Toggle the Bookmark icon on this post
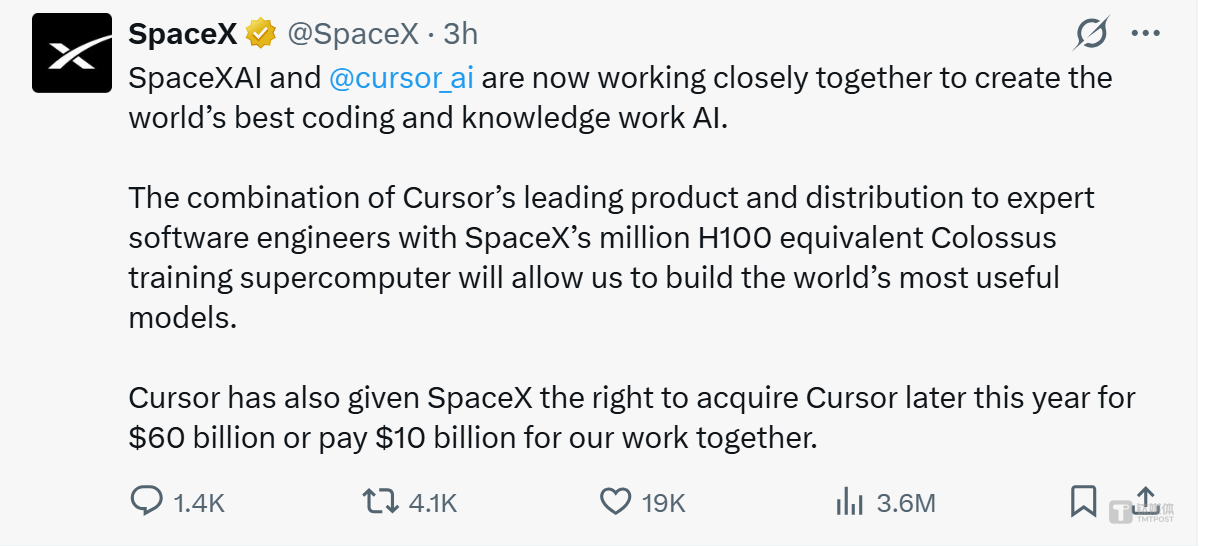1206x546 pixels. pyautogui.click(x=1083, y=501)
